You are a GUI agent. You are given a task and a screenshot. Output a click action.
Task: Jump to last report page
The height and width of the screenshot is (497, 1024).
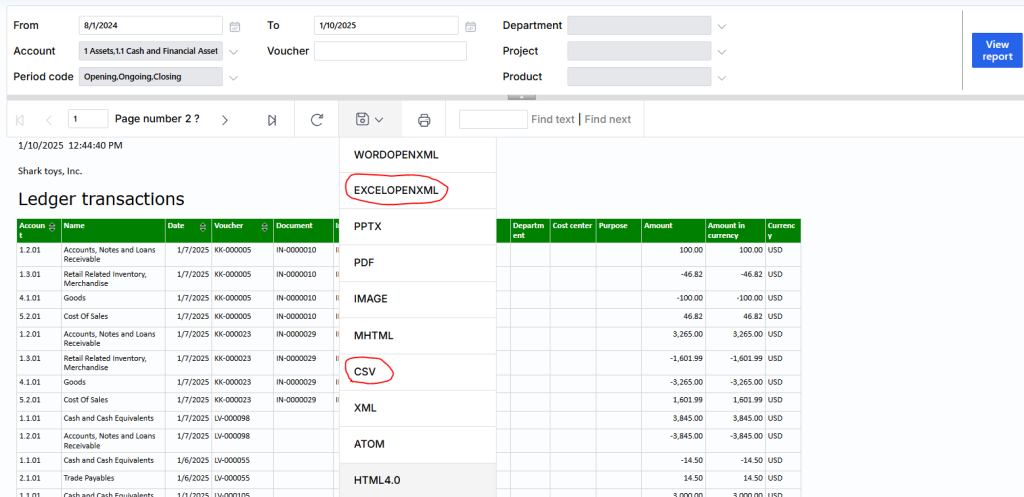(272, 120)
